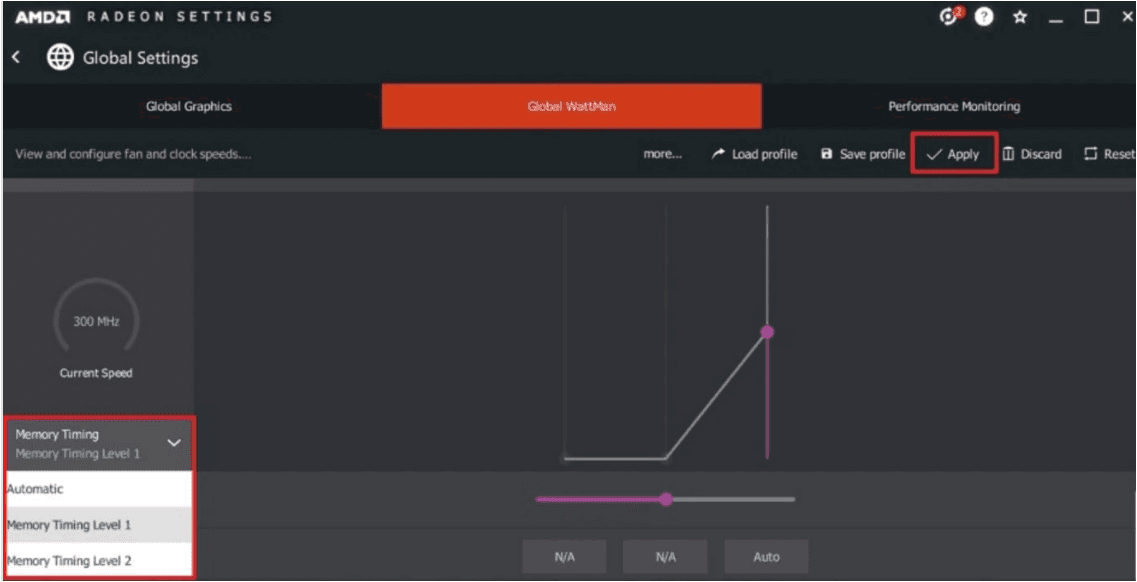
Task: Select Memory Timing Level 1
Action: (99, 525)
